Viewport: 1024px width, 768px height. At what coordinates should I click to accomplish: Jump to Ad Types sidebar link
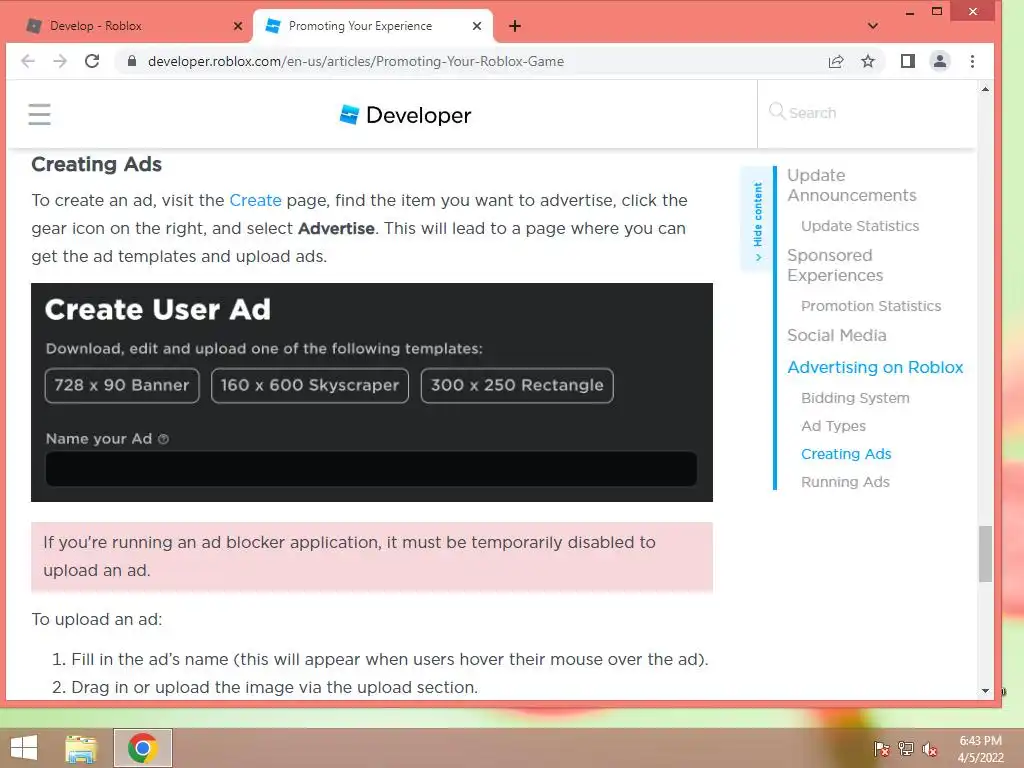(833, 426)
